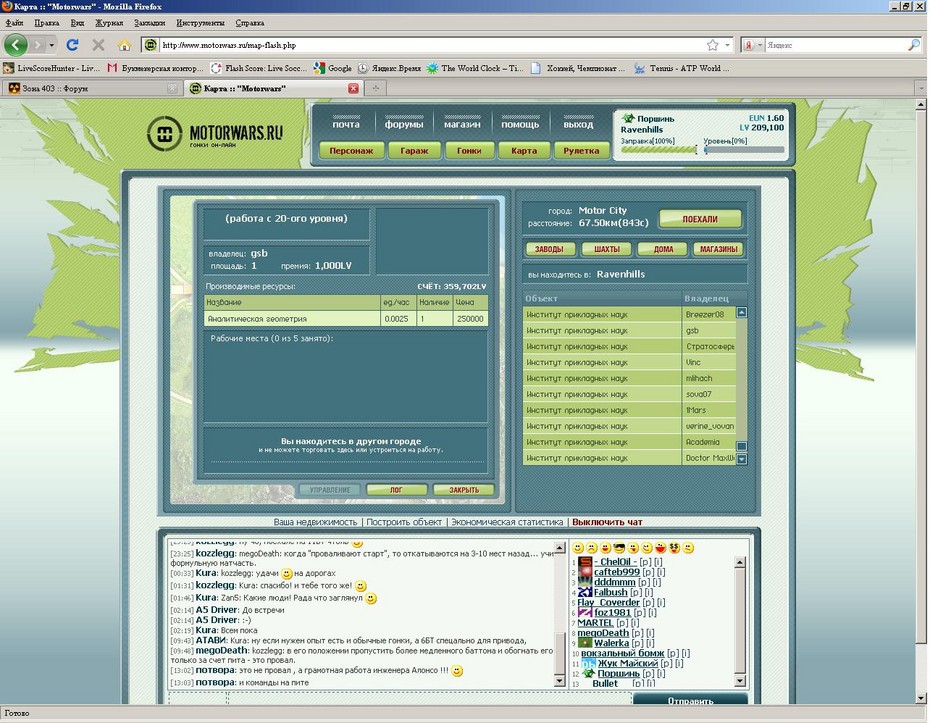Viewport: 930px width, 723px height.
Task: Open the Экономическая статистика link
Action: (507, 522)
